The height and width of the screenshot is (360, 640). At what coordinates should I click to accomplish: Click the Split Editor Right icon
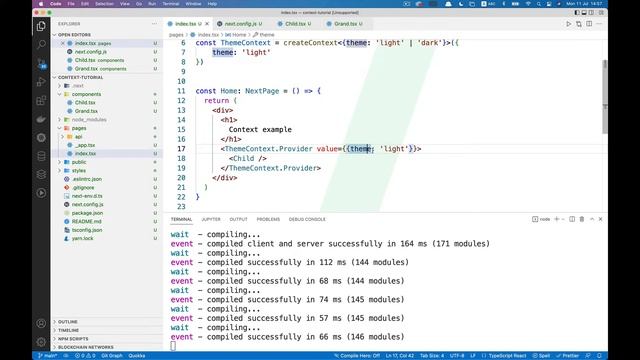pos(589,24)
